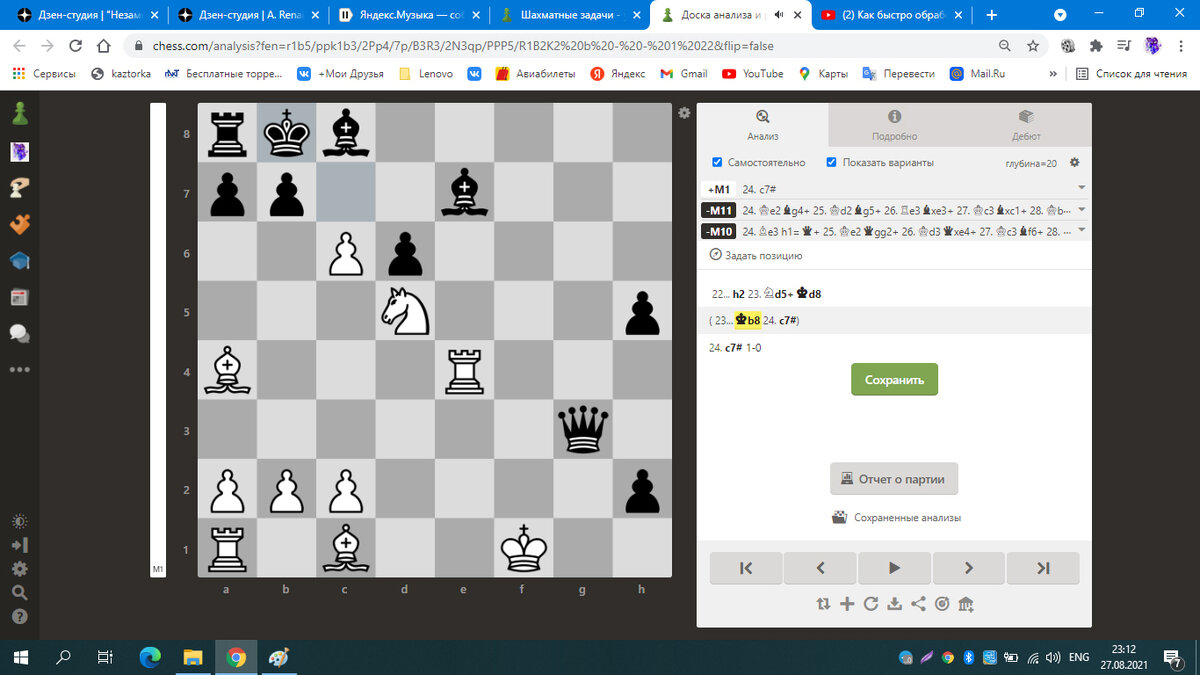Open a new browser tab with plus
The width and height of the screenshot is (1200, 675).
pos(992,15)
